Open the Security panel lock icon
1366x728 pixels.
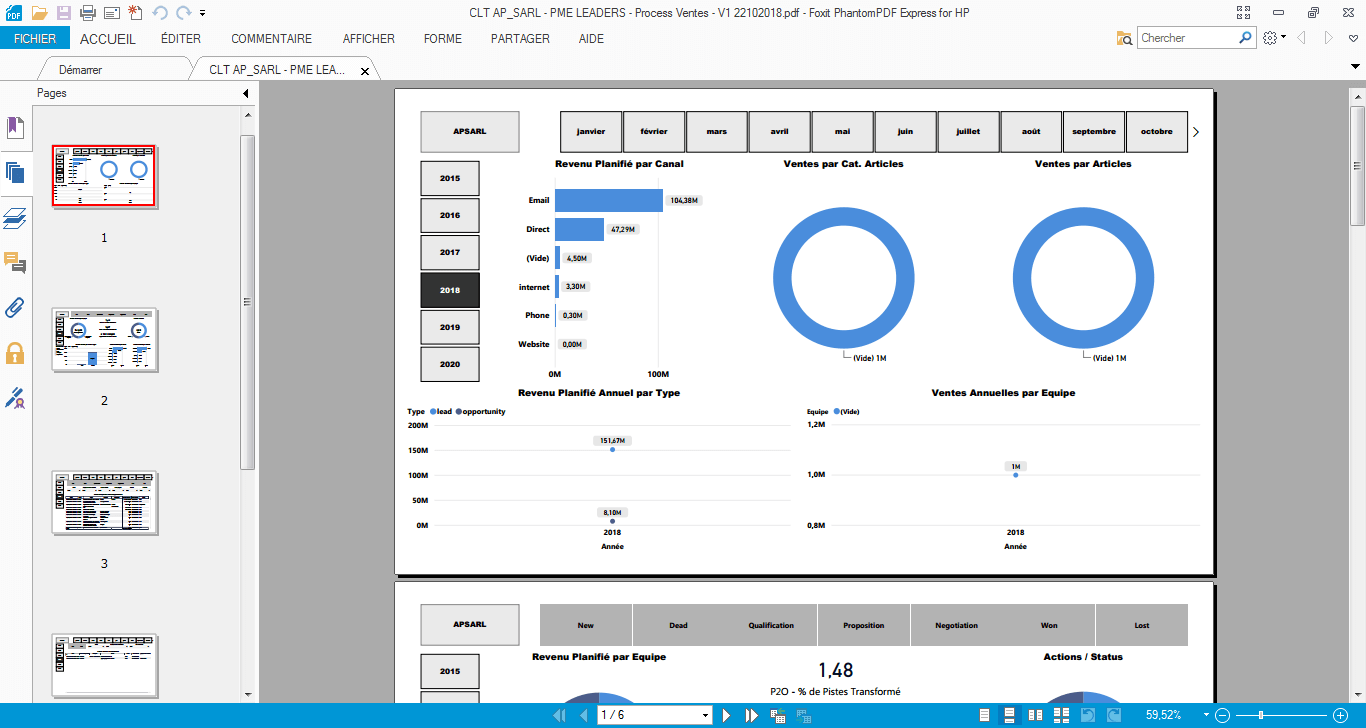14,352
